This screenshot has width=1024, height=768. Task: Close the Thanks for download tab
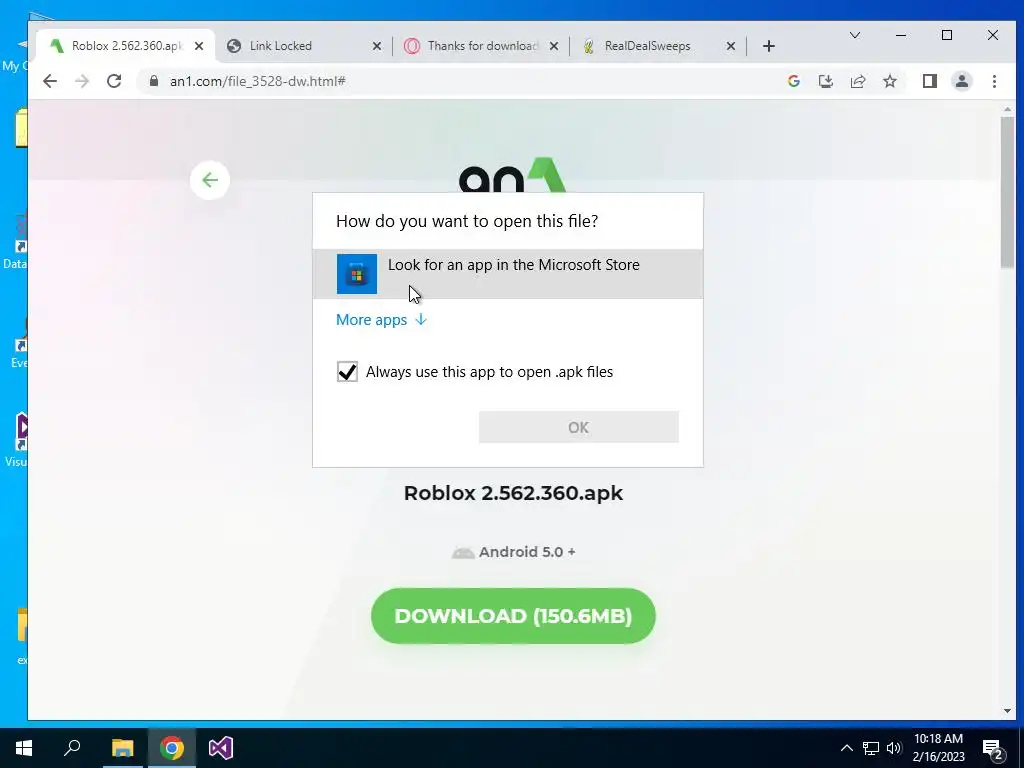554,46
